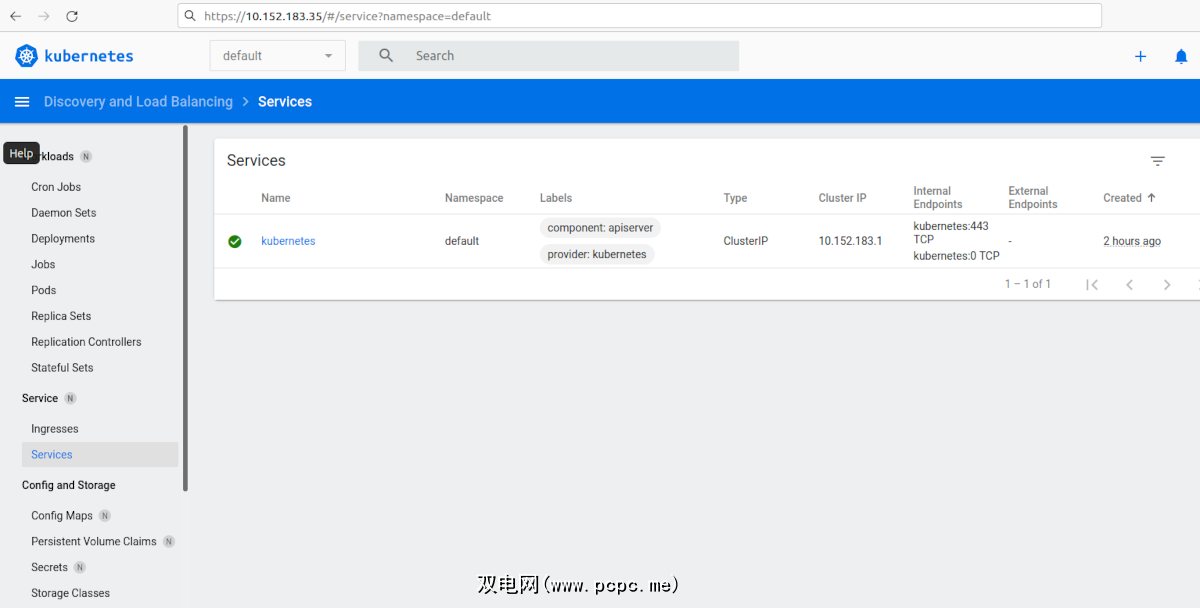
Task: Reload the page in the browser
Action: pyautogui.click(x=72, y=16)
